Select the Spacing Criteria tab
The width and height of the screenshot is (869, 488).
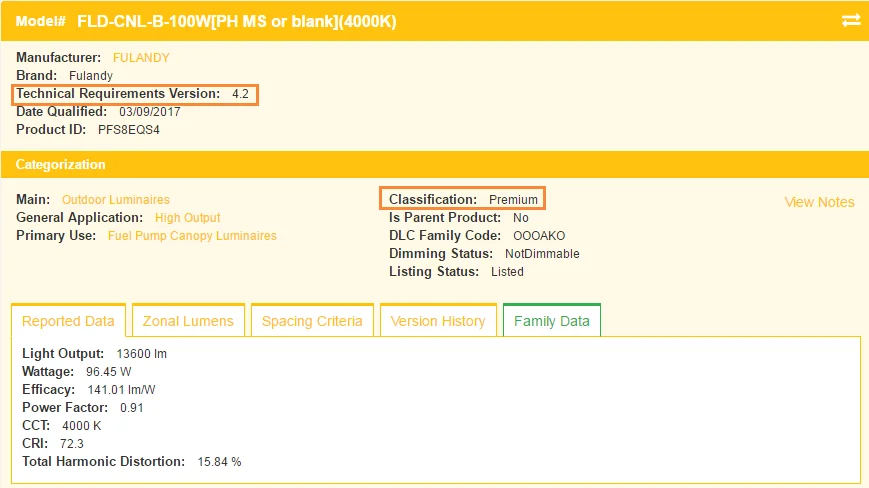[x=312, y=321]
